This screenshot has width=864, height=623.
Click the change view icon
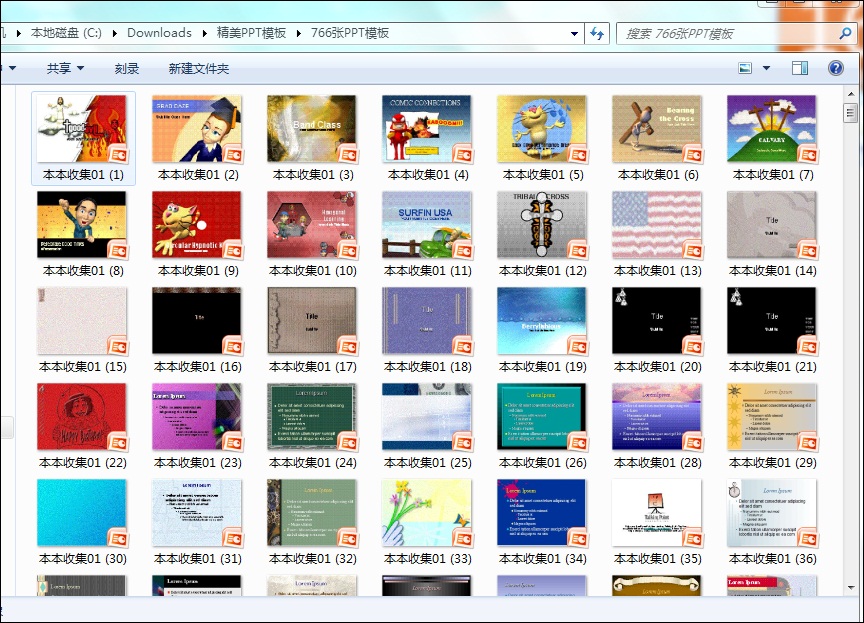click(745, 68)
